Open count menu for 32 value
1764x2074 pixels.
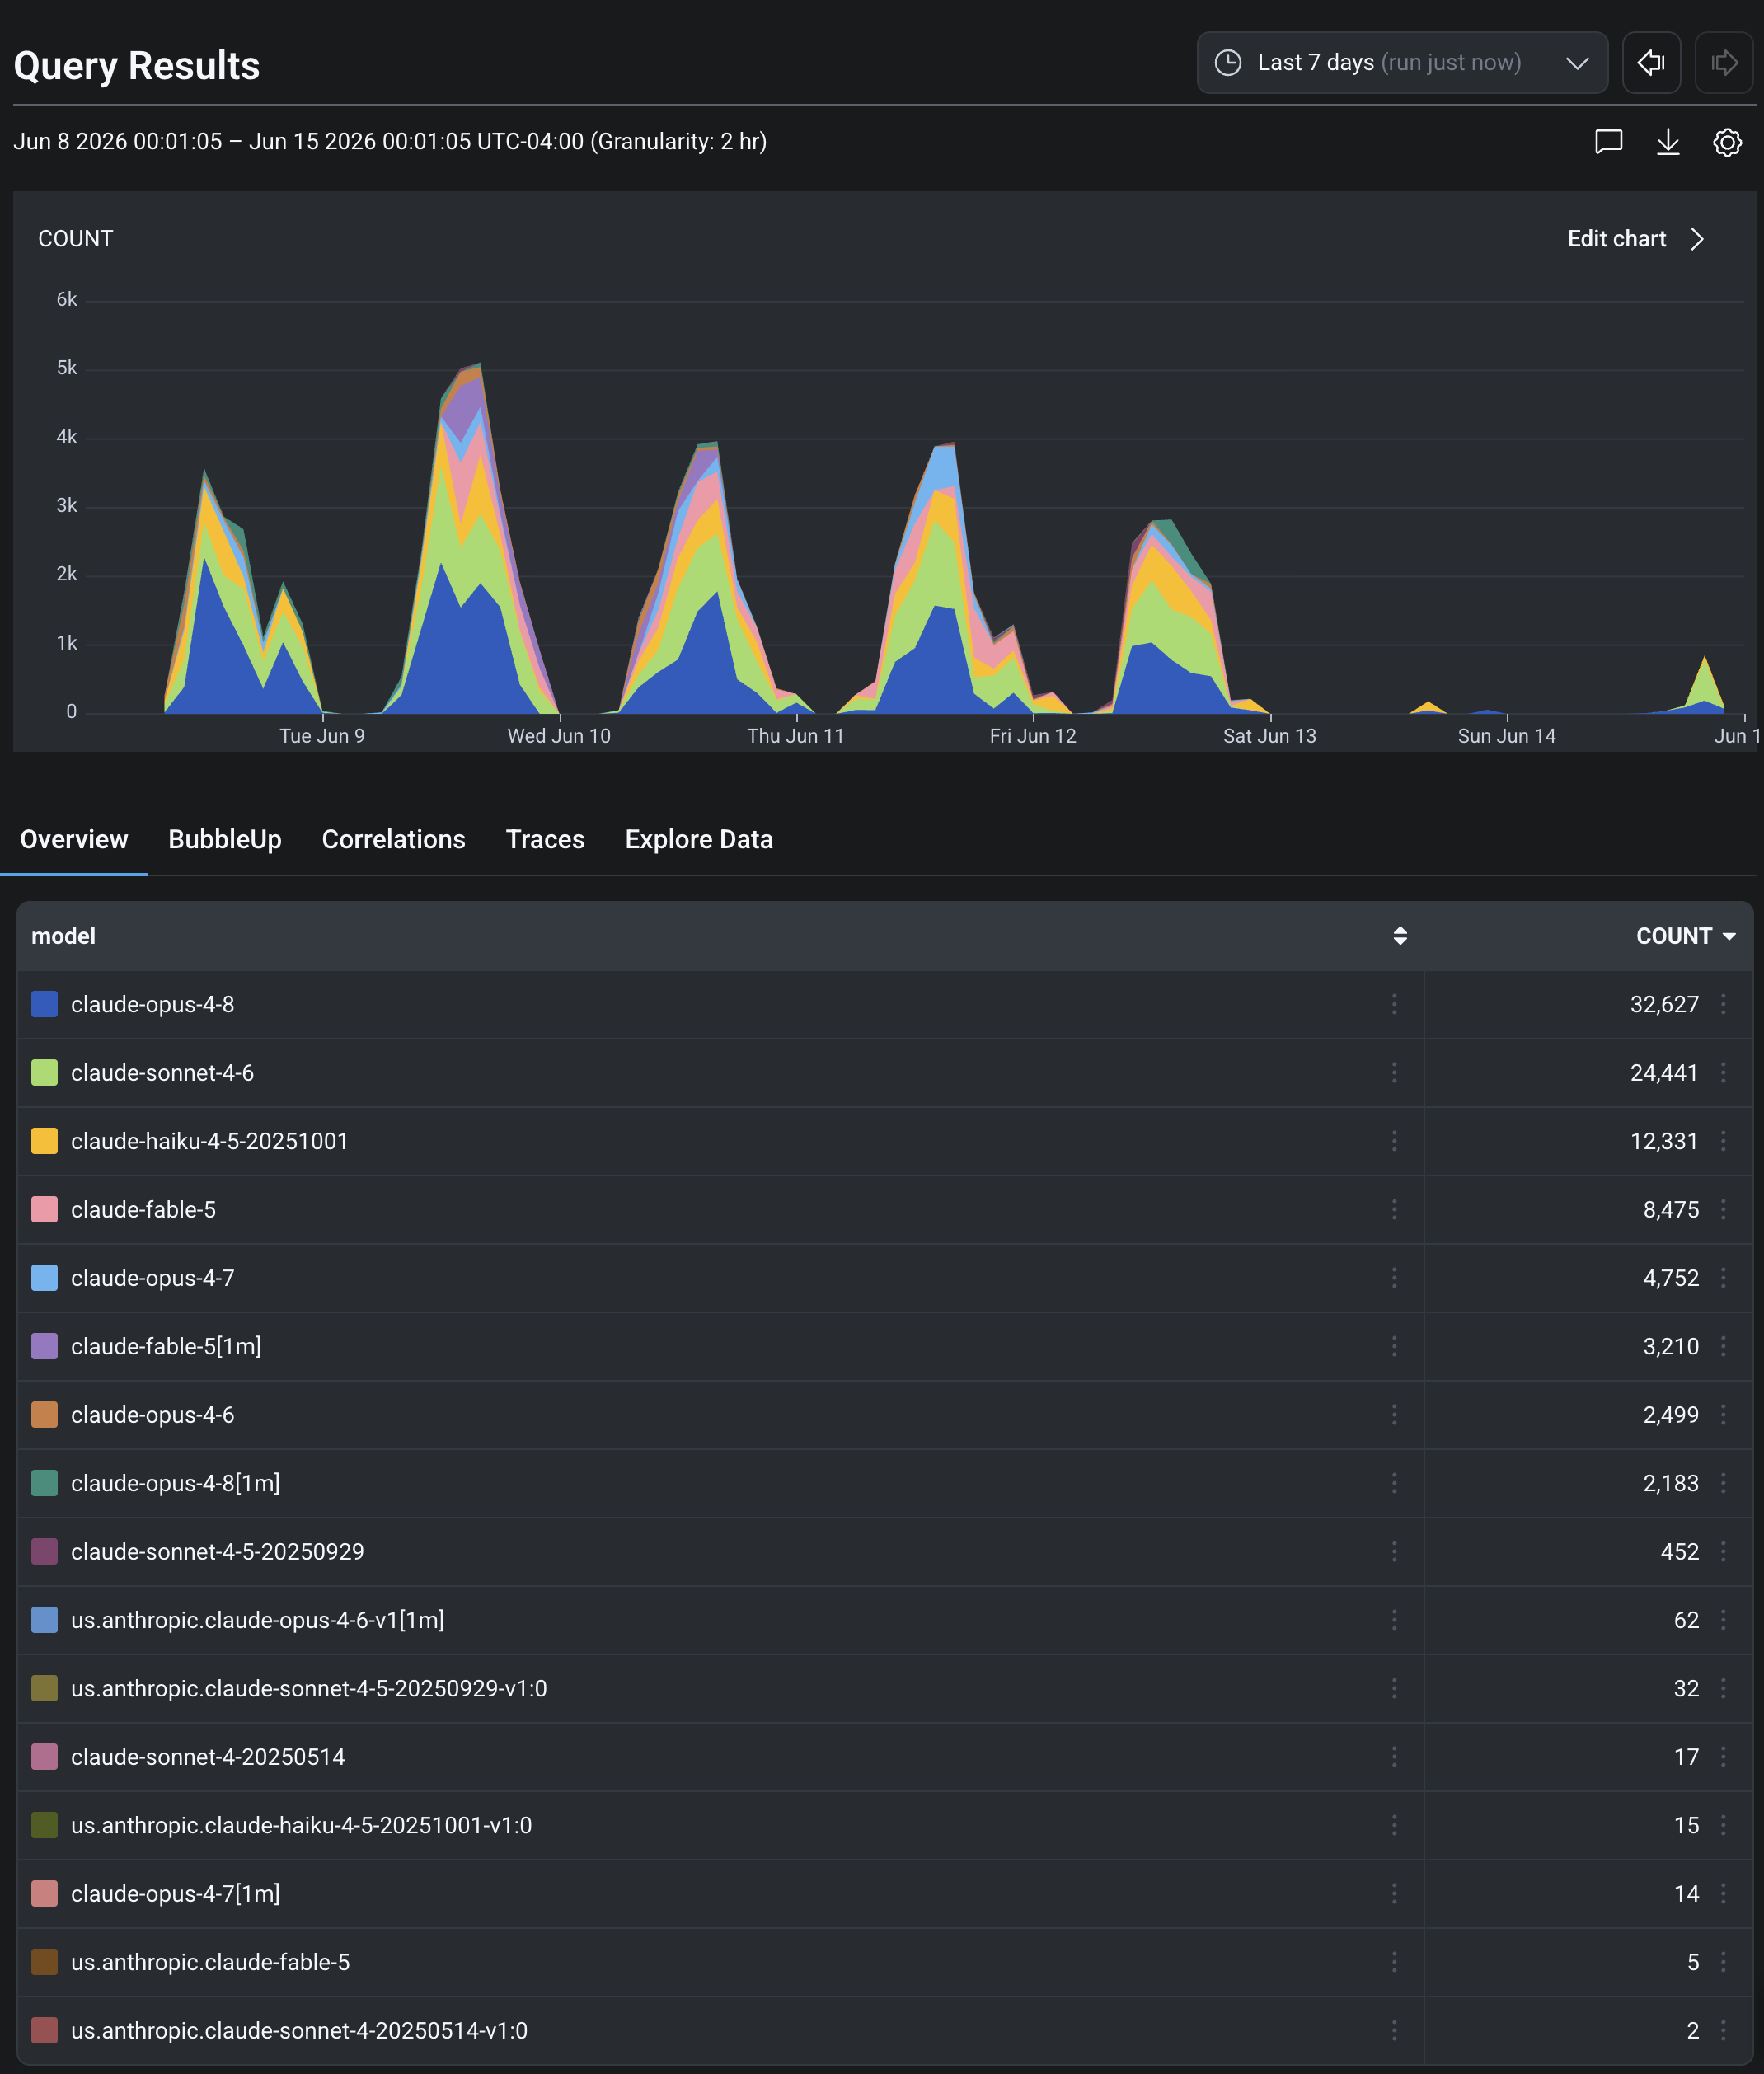tap(1723, 1689)
